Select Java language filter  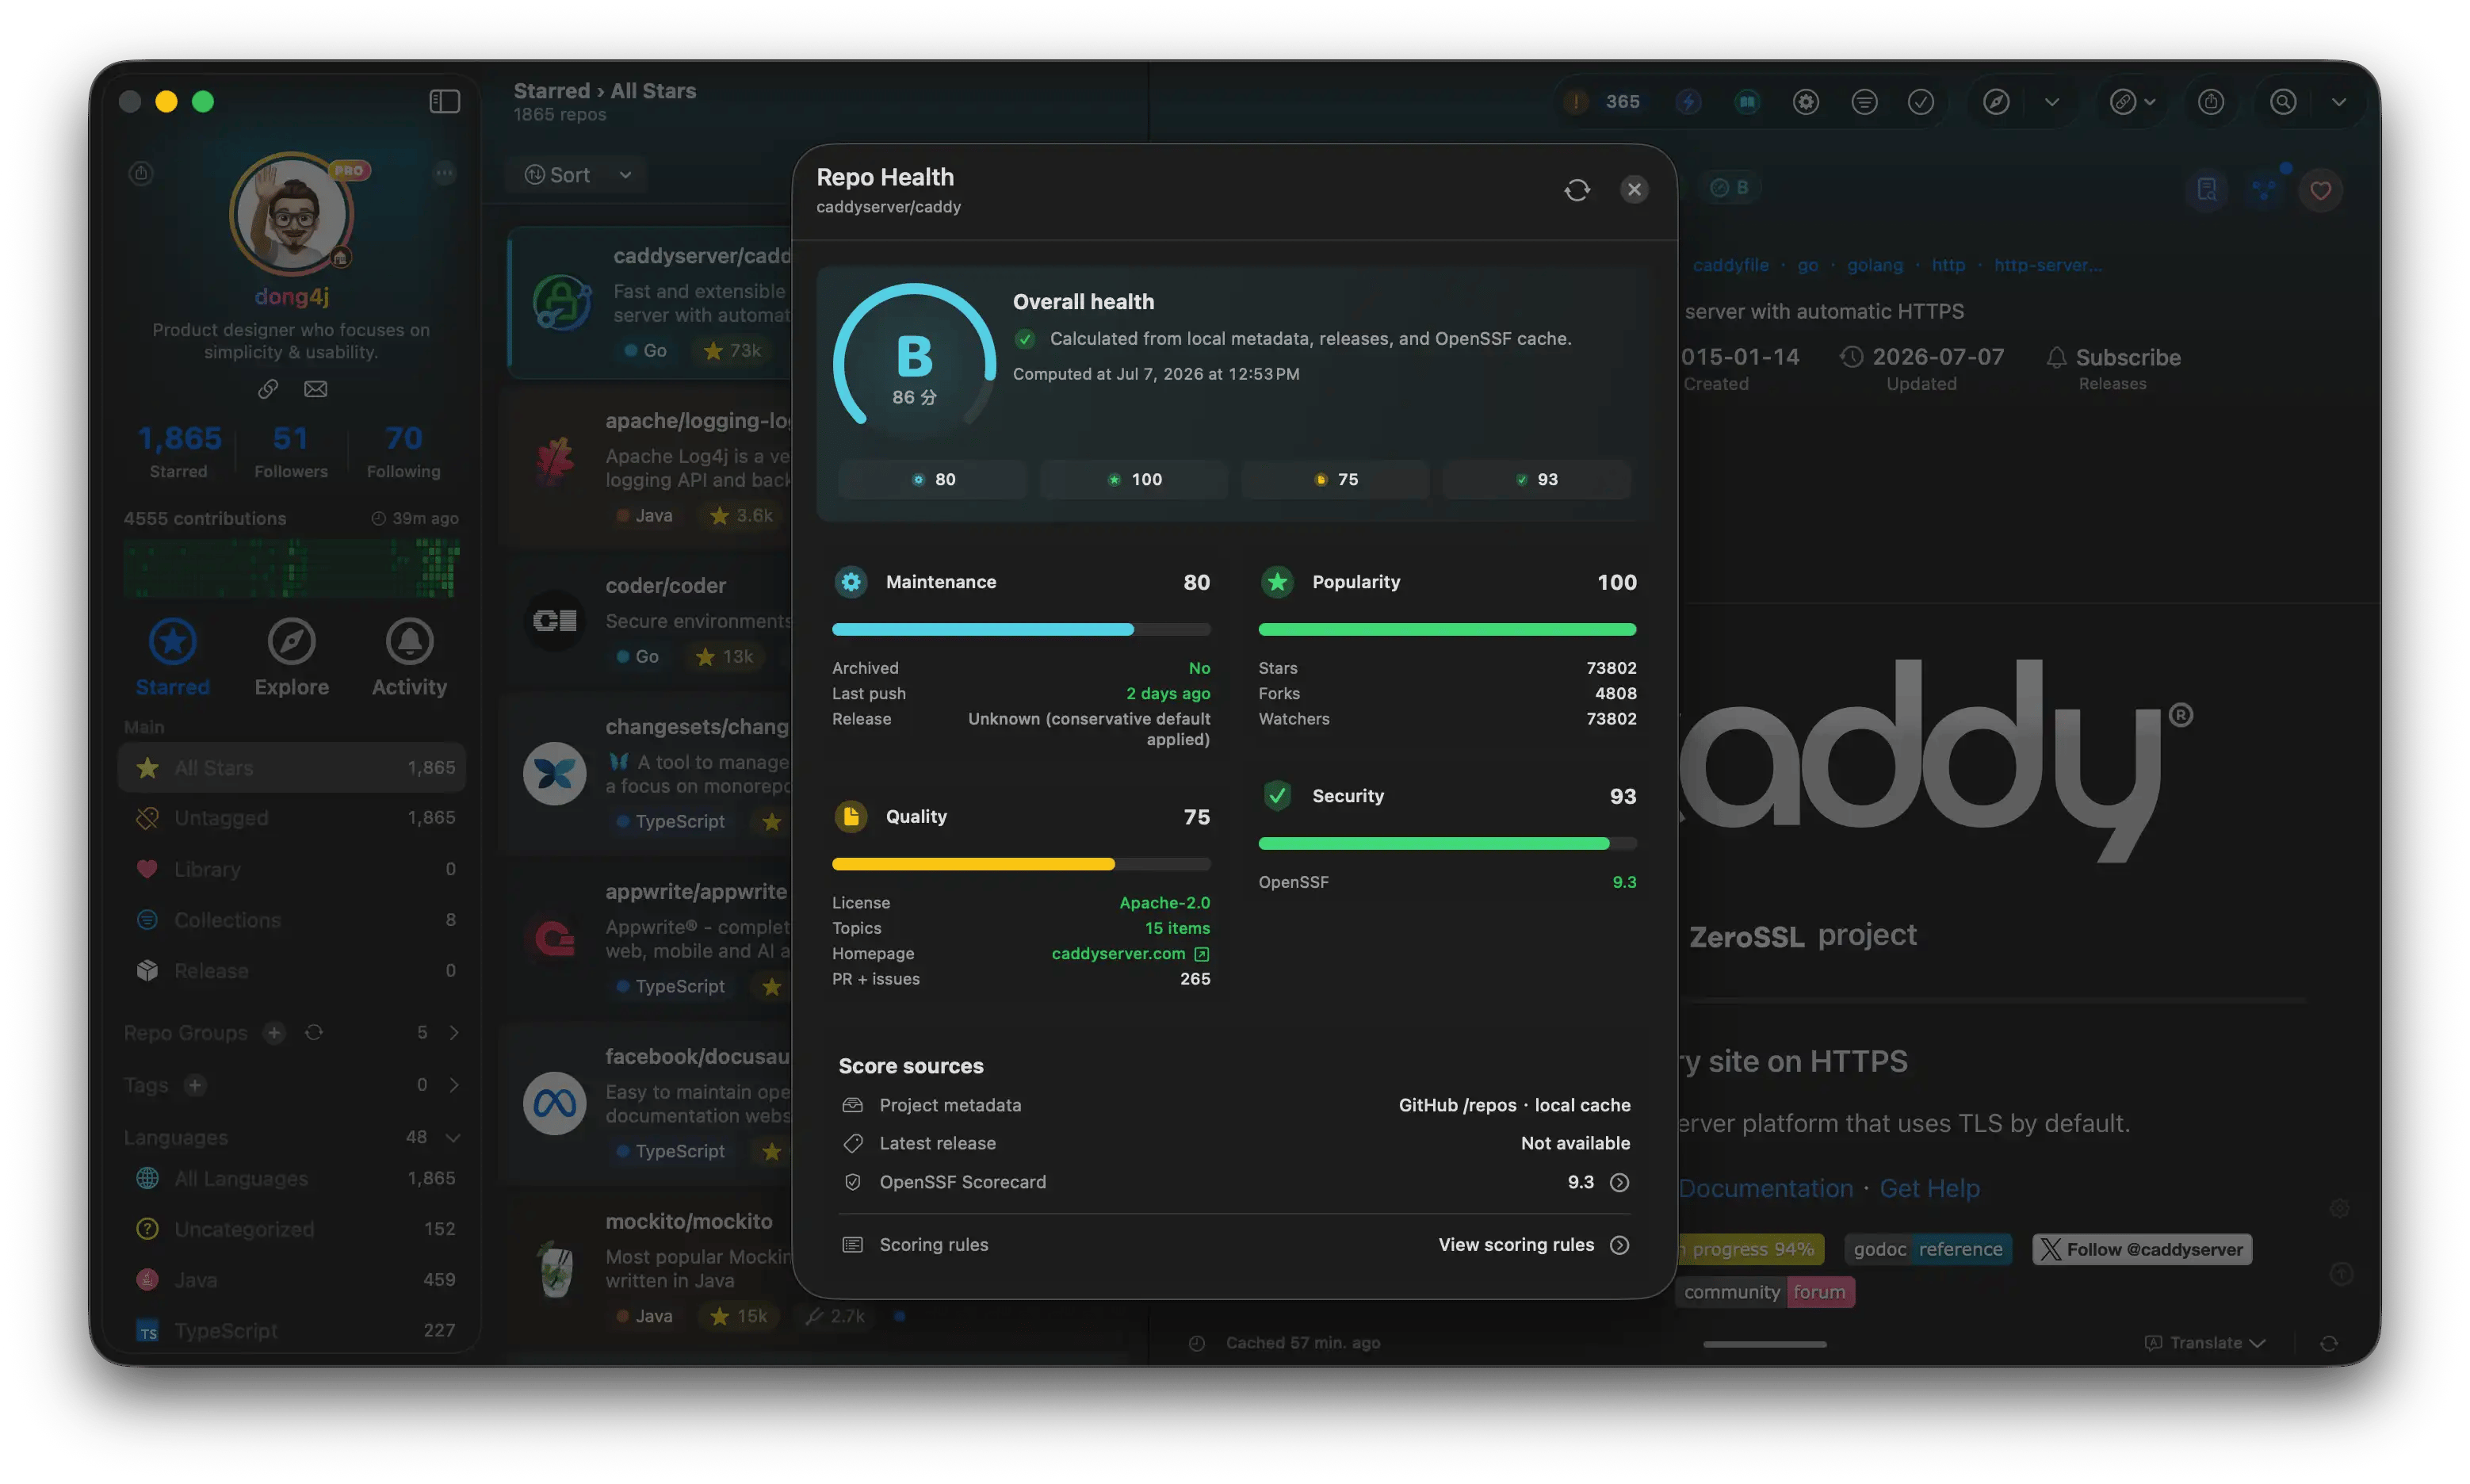pyautogui.click(x=291, y=1279)
